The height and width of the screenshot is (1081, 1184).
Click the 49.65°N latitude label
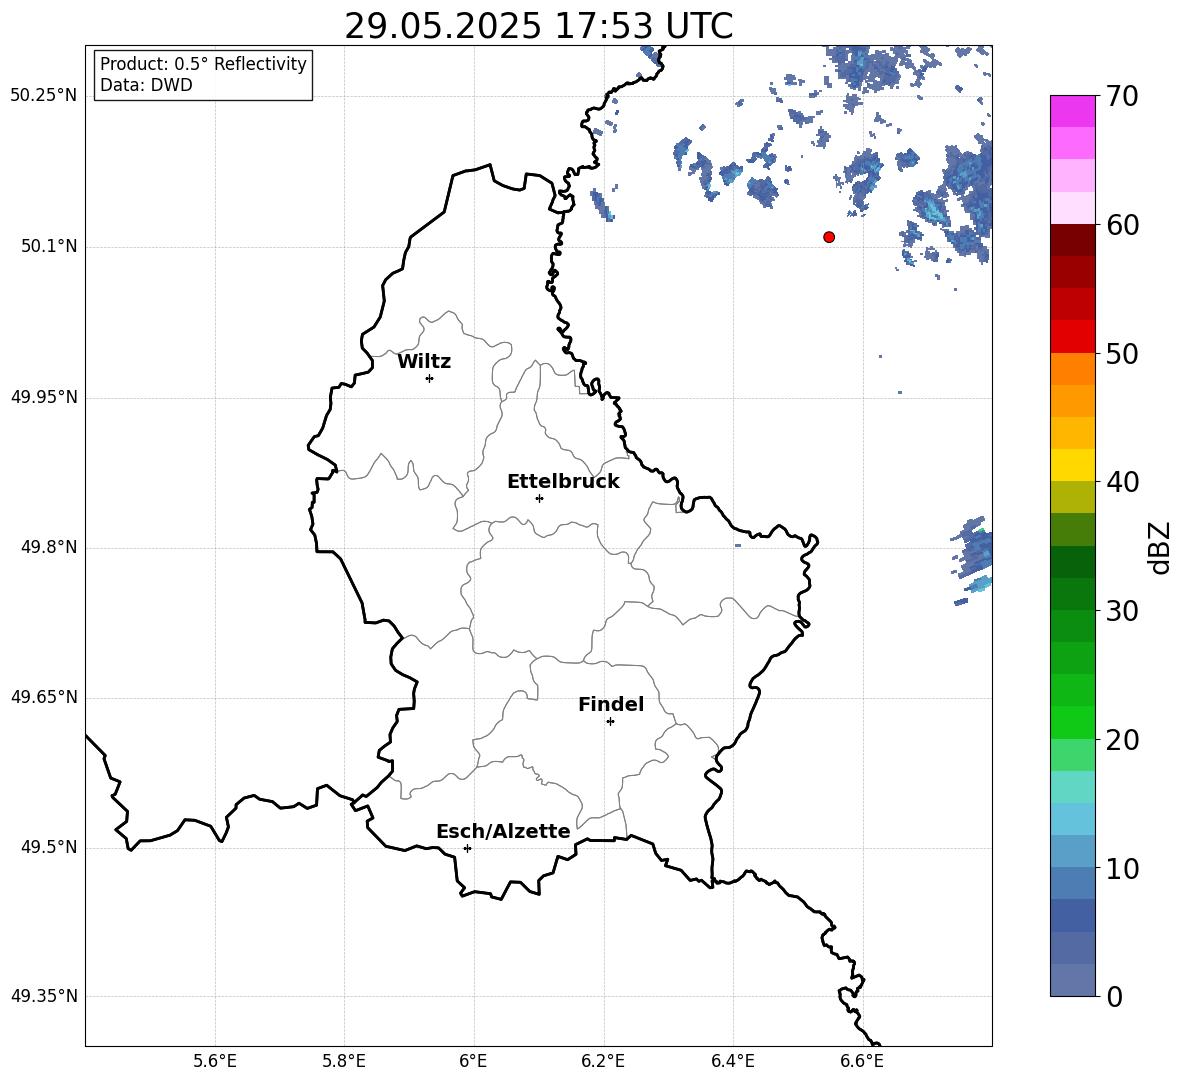tap(44, 697)
